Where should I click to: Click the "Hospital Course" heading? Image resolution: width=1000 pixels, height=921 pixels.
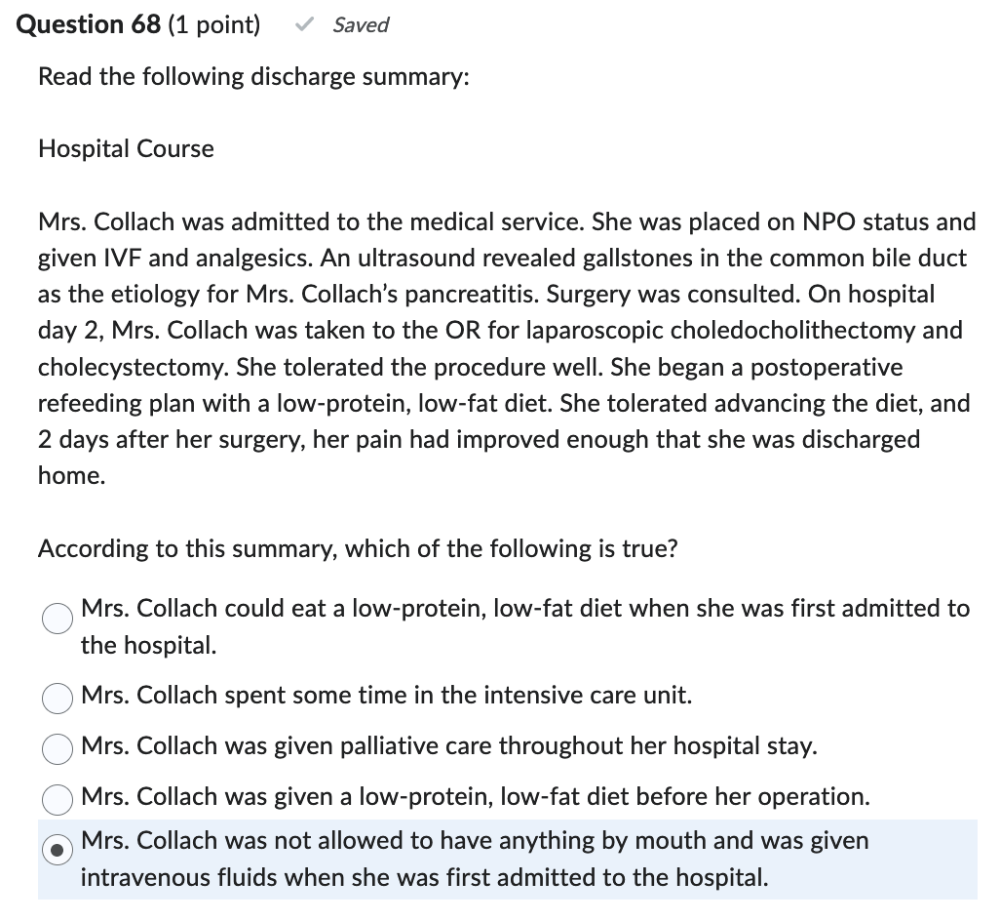coord(126,149)
